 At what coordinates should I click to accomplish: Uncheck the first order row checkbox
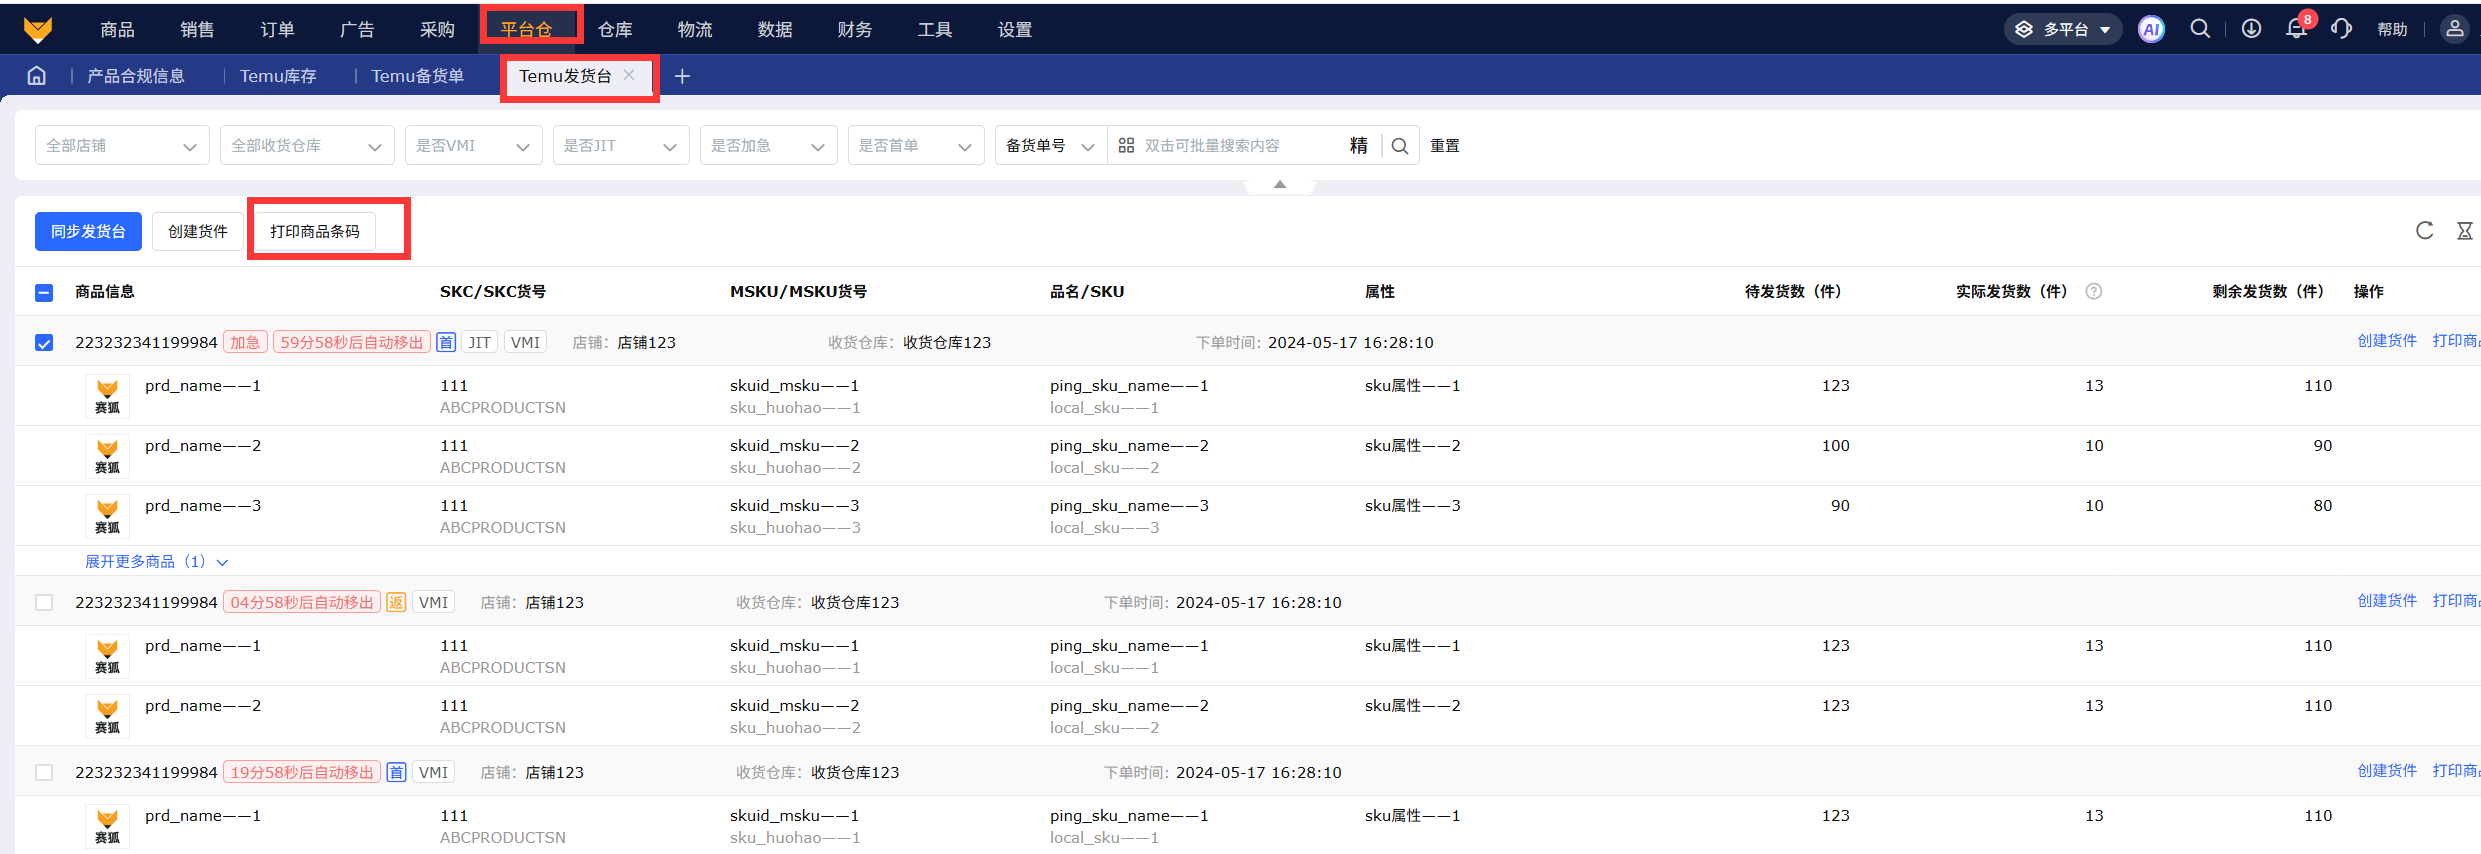tap(44, 343)
